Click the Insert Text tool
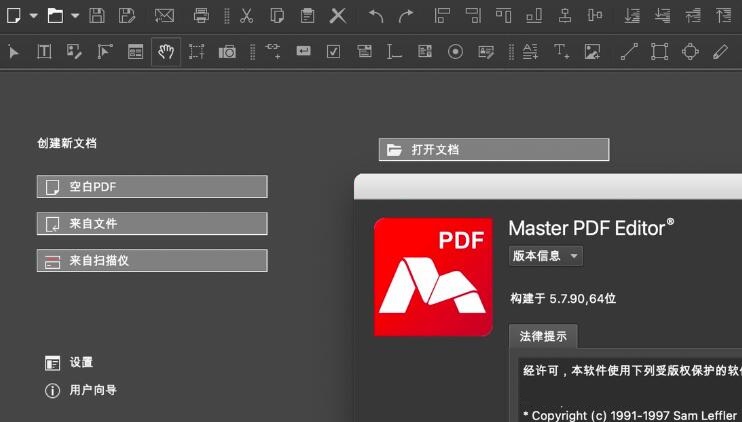Viewport: 742px width, 422px height. (x=562, y=51)
